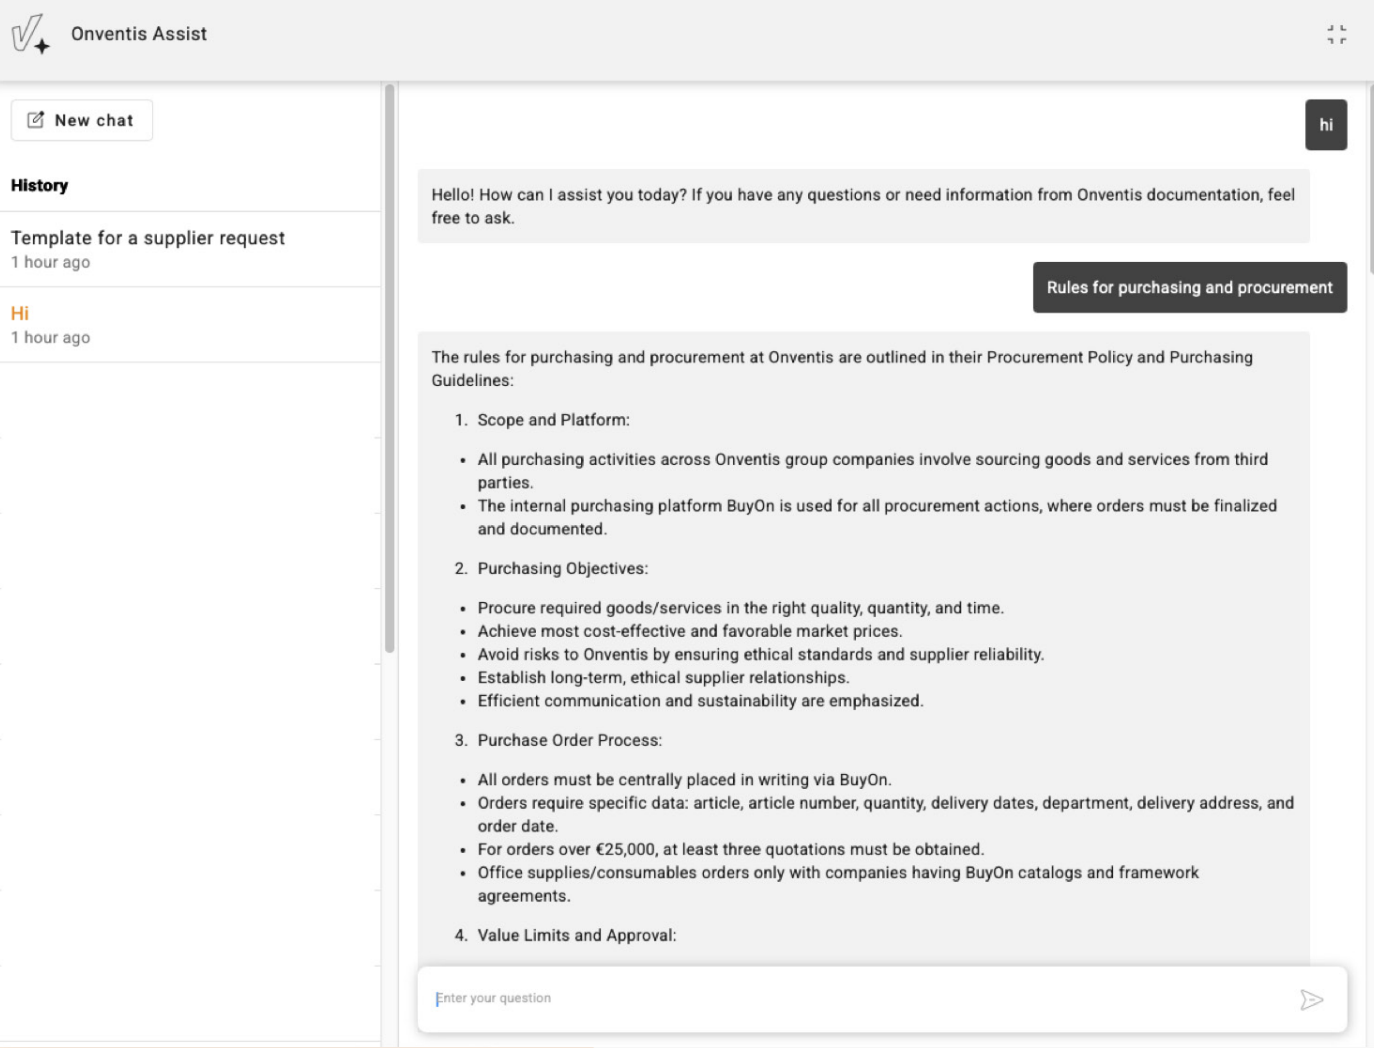The image size is (1374, 1048).
Task: Click the 'Hello! How can I assist' reply
Action: [862, 206]
